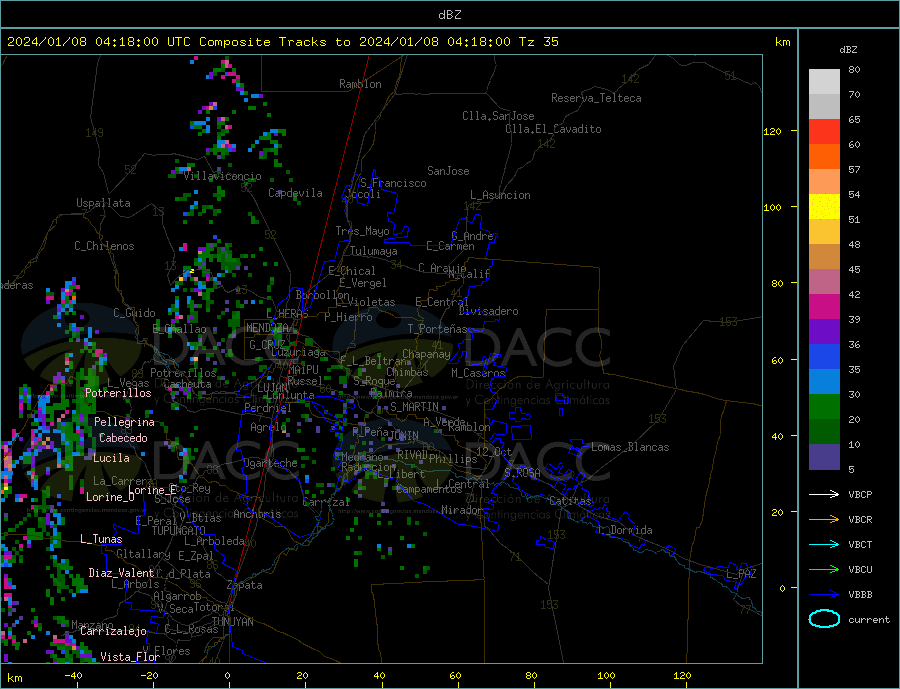This screenshot has width=900, height=689.
Task: Click the SanJose place label
Action: point(448,171)
